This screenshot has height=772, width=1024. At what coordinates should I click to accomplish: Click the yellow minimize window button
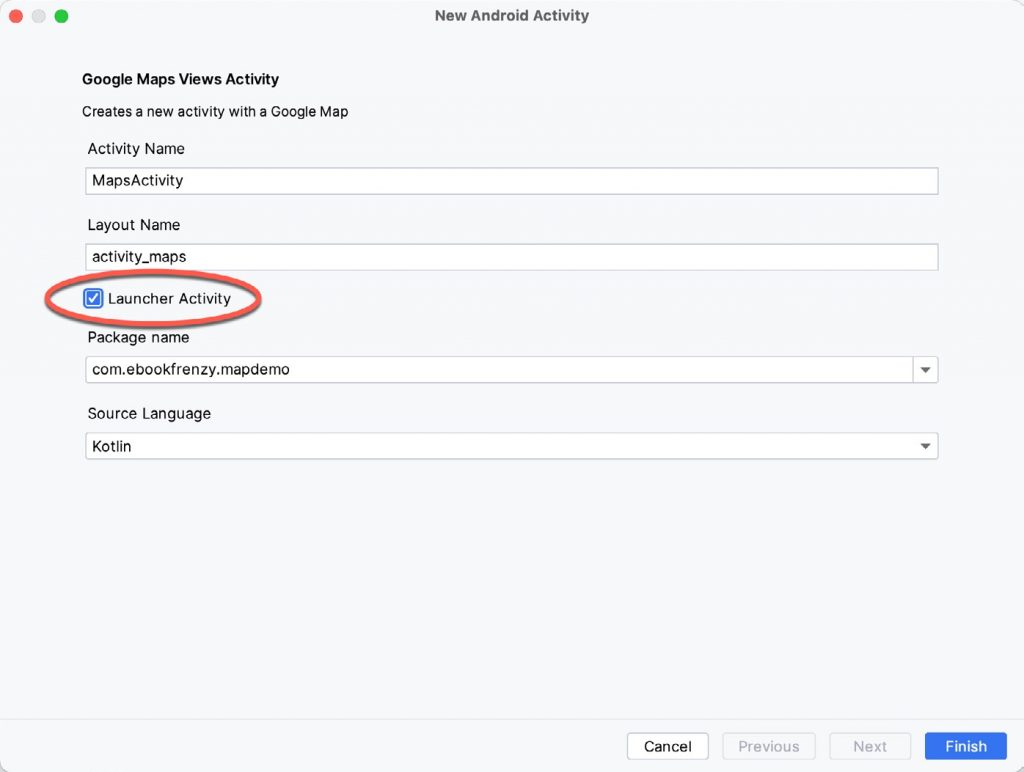38,16
